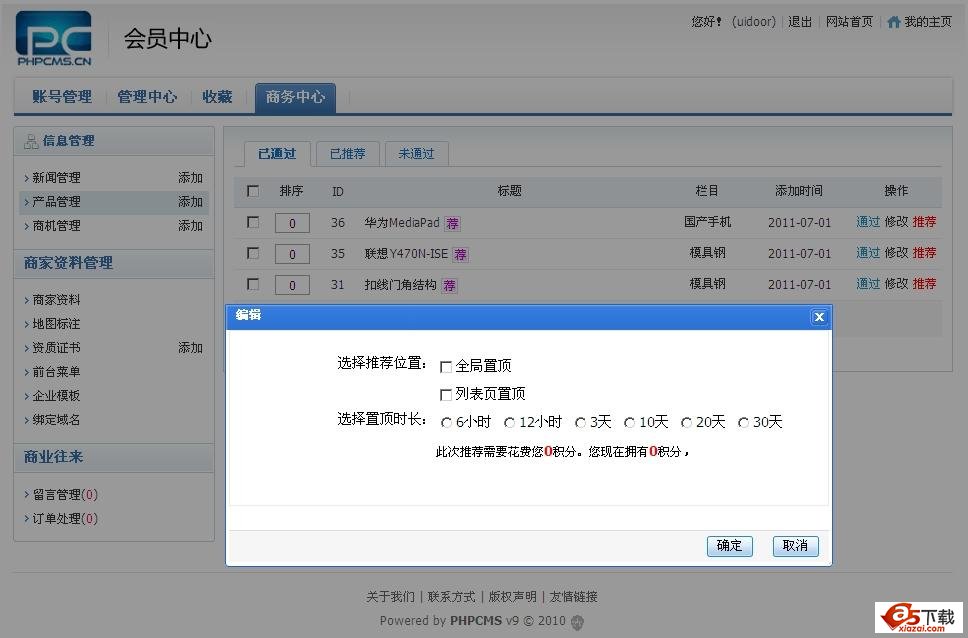Click 推荐 for 扣线门角结构

click(924, 284)
